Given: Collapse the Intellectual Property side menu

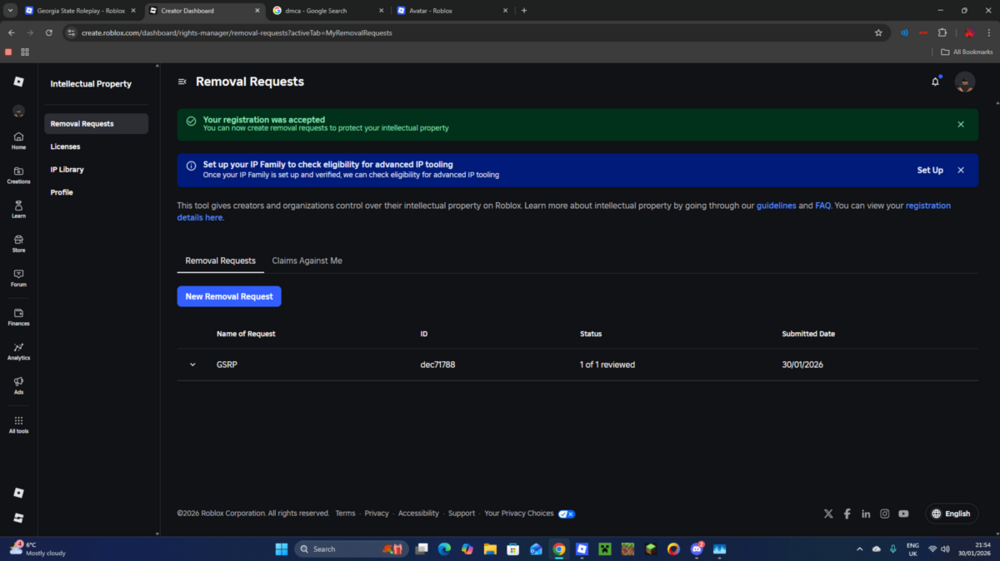Looking at the screenshot, I should click(182, 82).
